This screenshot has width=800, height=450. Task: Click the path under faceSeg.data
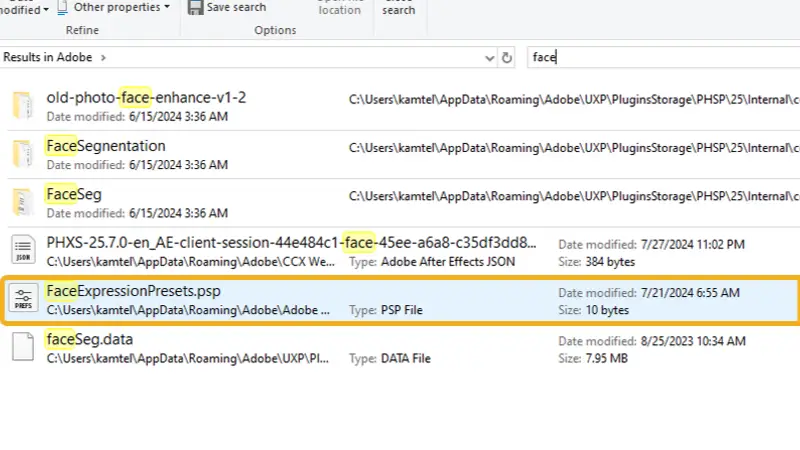pos(188,359)
